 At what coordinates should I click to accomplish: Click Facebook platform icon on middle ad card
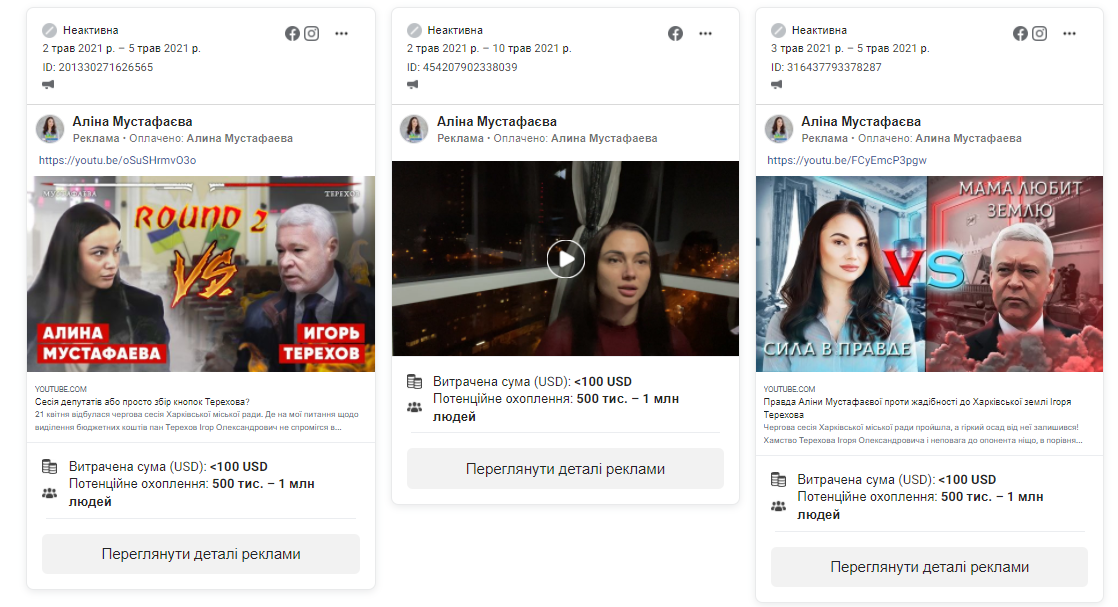(676, 33)
